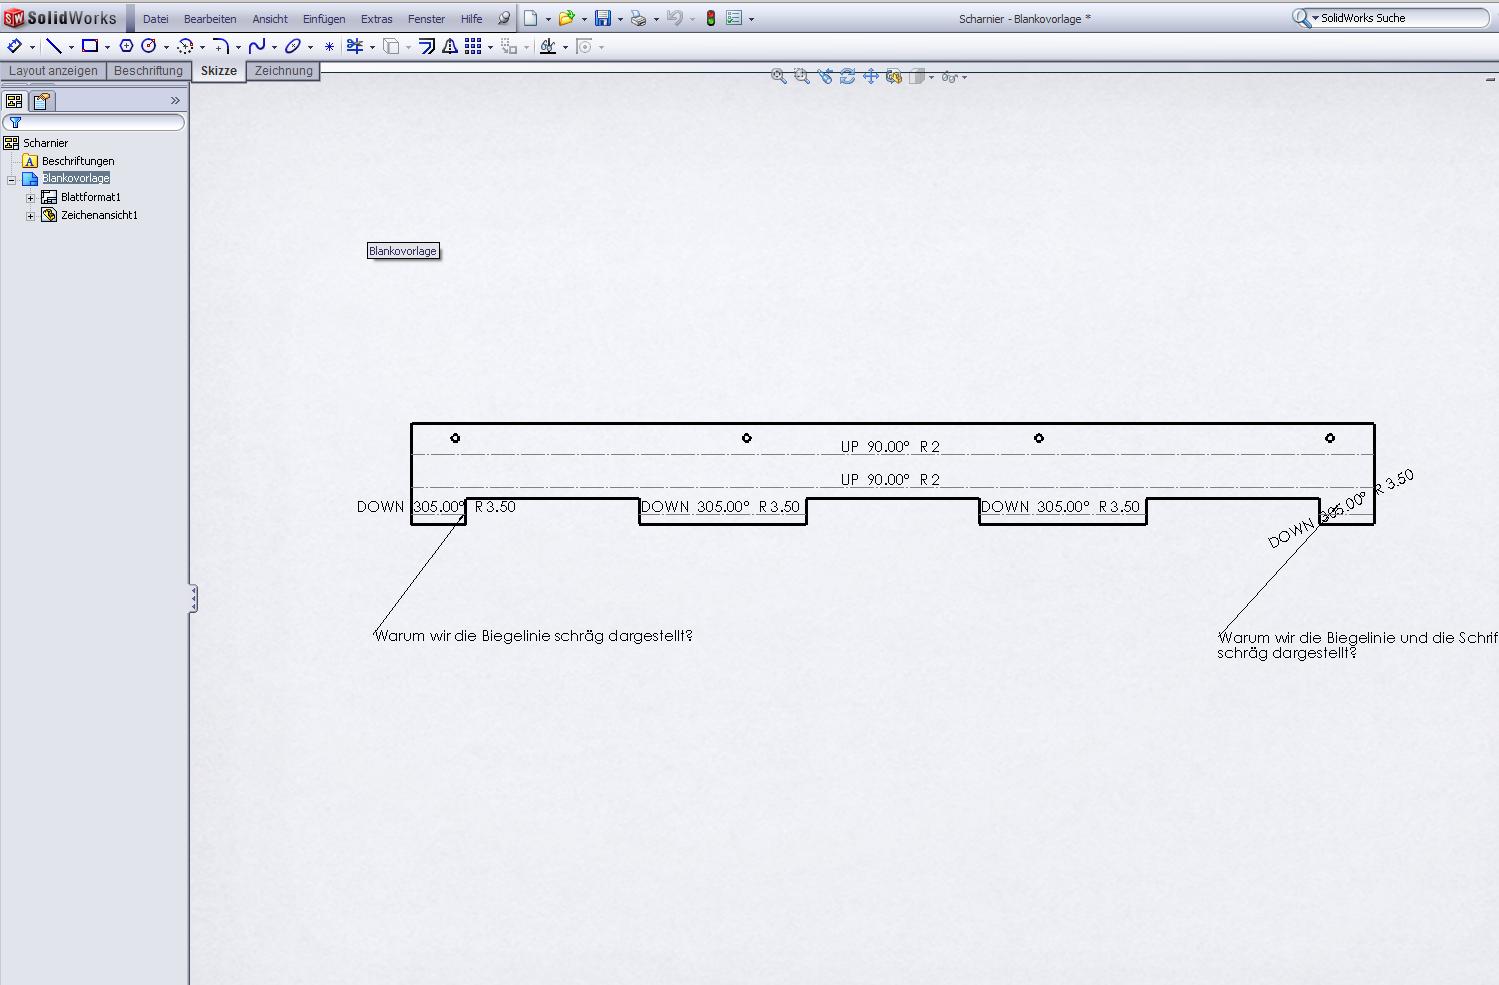This screenshot has height=985, width=1499.
Task: Switch to the Beschriftung tab
Action: point(148,71)
